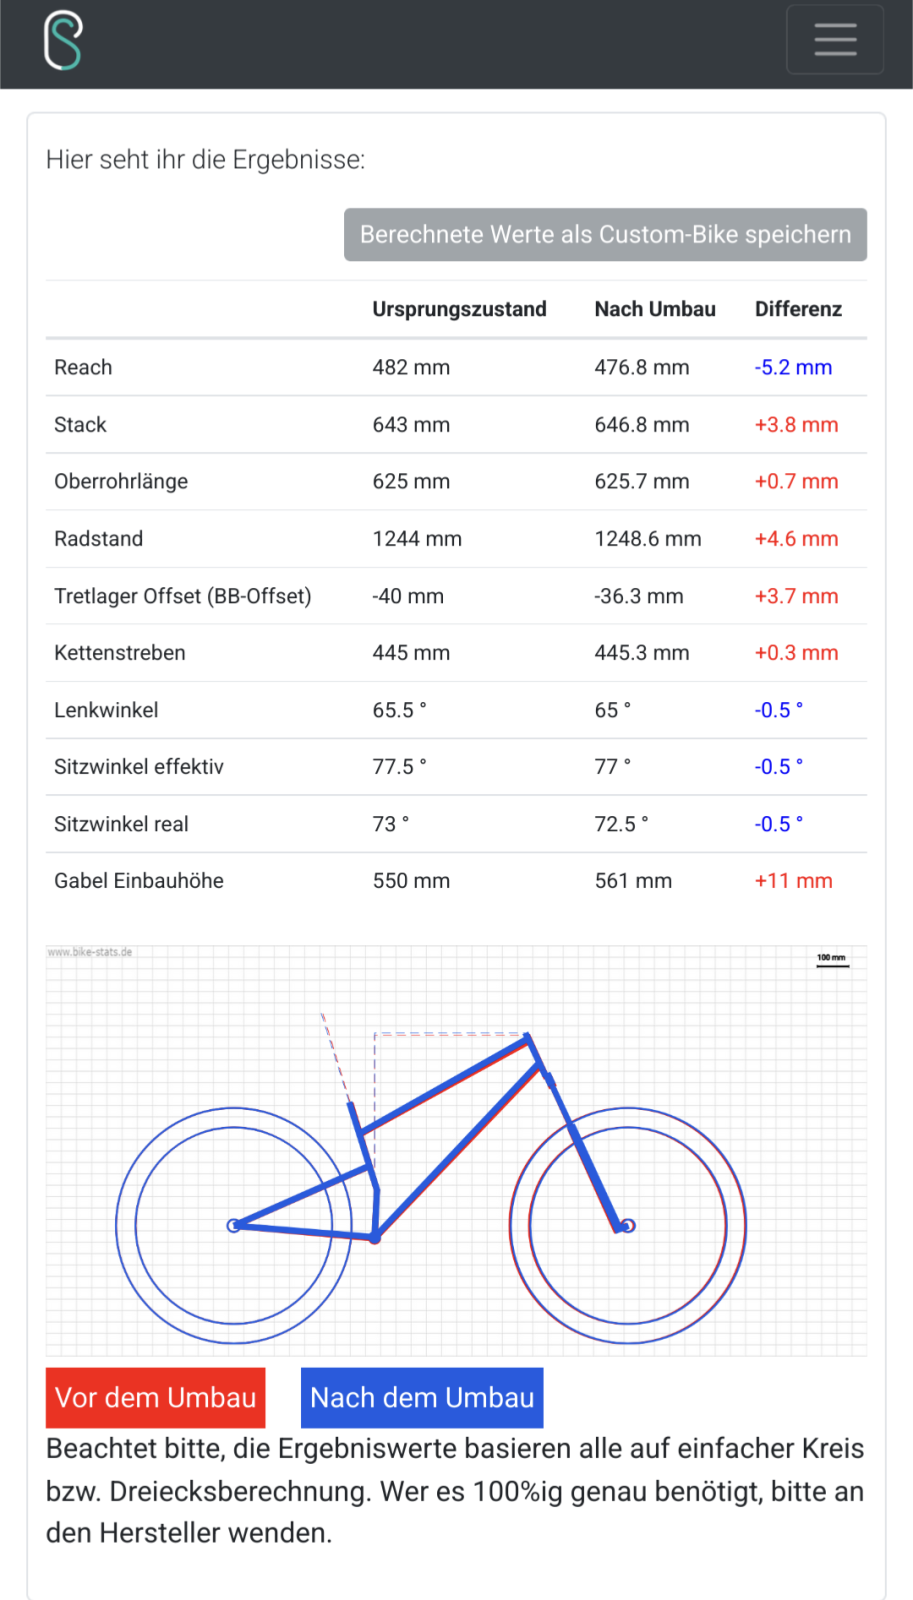This screenshot has height=1600, width=913.
Task: Click the 100 mm scale bar
Action: click(832, 960)
